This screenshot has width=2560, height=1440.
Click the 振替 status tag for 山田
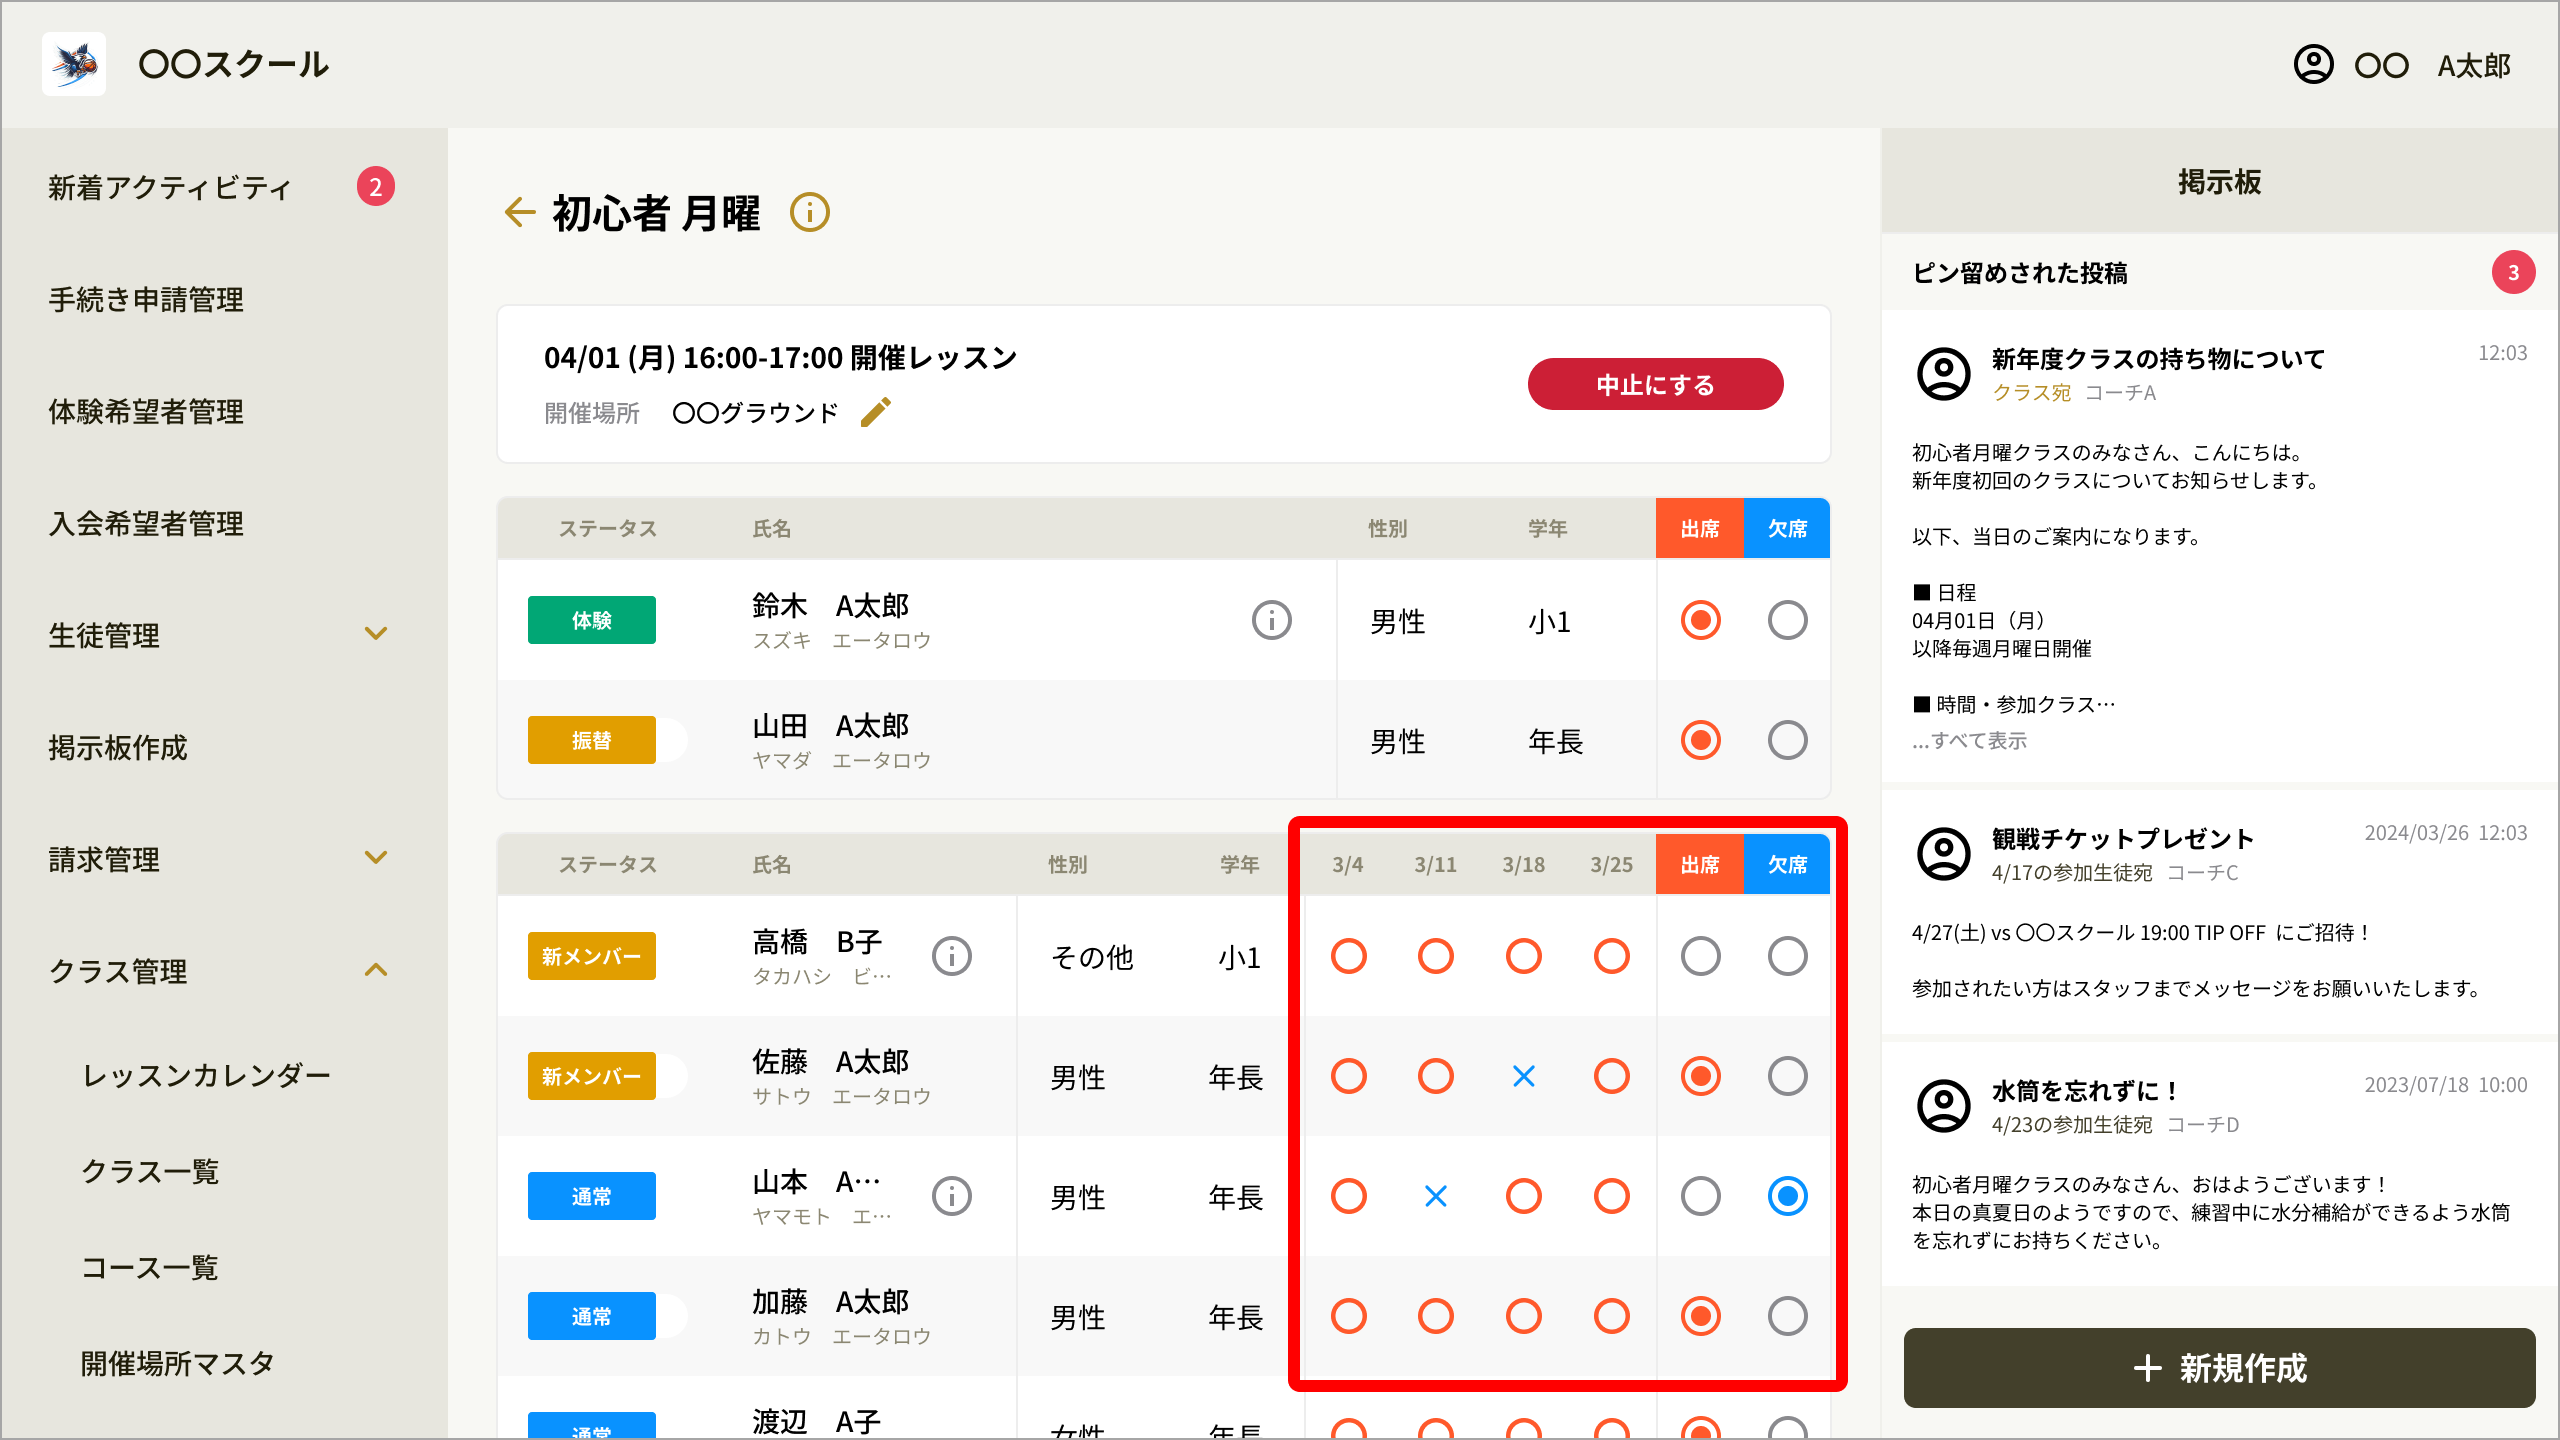[592, 740]
